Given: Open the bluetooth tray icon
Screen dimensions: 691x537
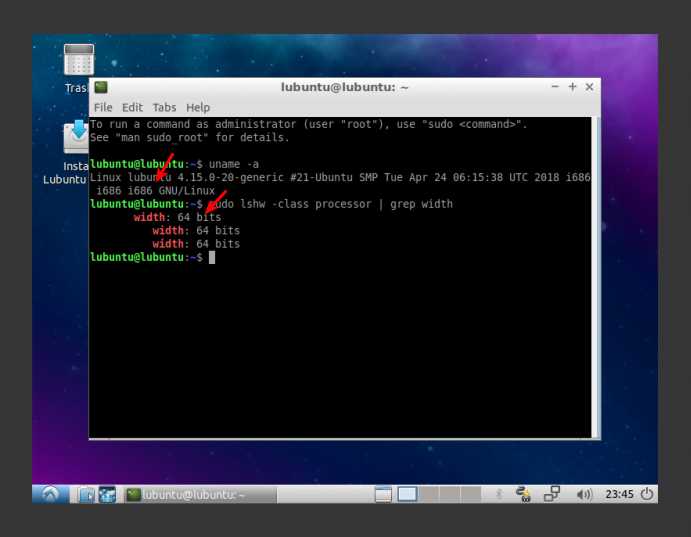Looking at the screenshot, I should tap(499, 494).
